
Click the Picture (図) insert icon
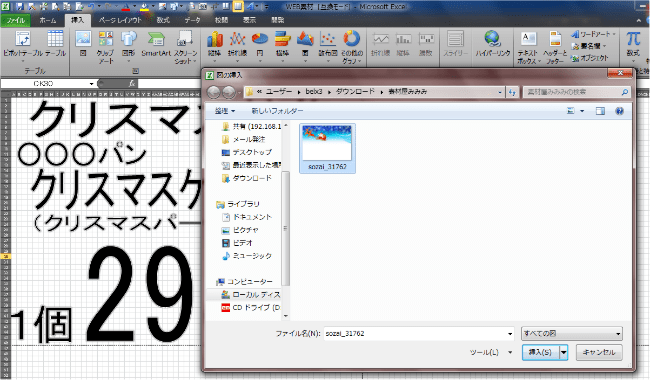(83, 39)
